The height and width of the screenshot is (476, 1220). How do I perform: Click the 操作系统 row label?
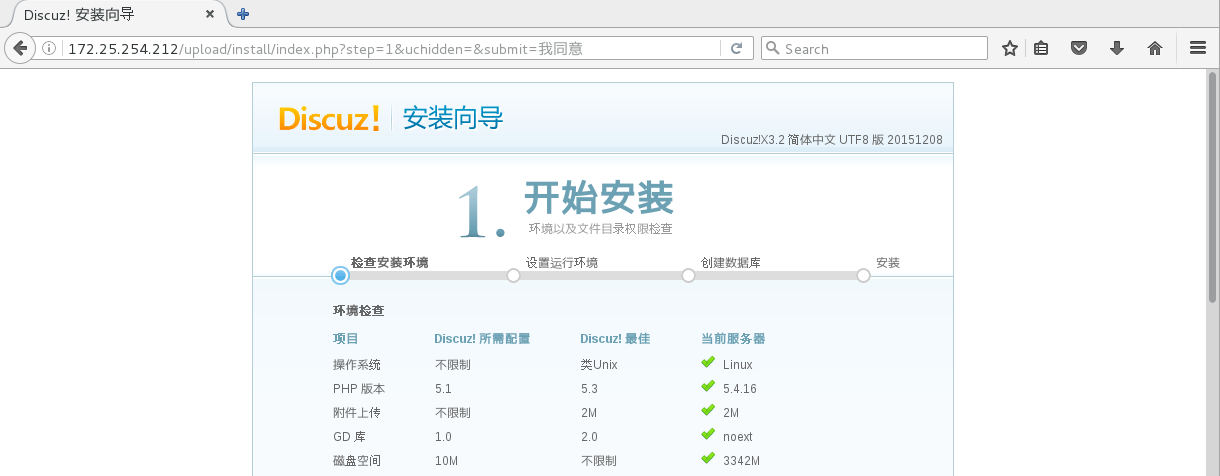coord(357,364)
